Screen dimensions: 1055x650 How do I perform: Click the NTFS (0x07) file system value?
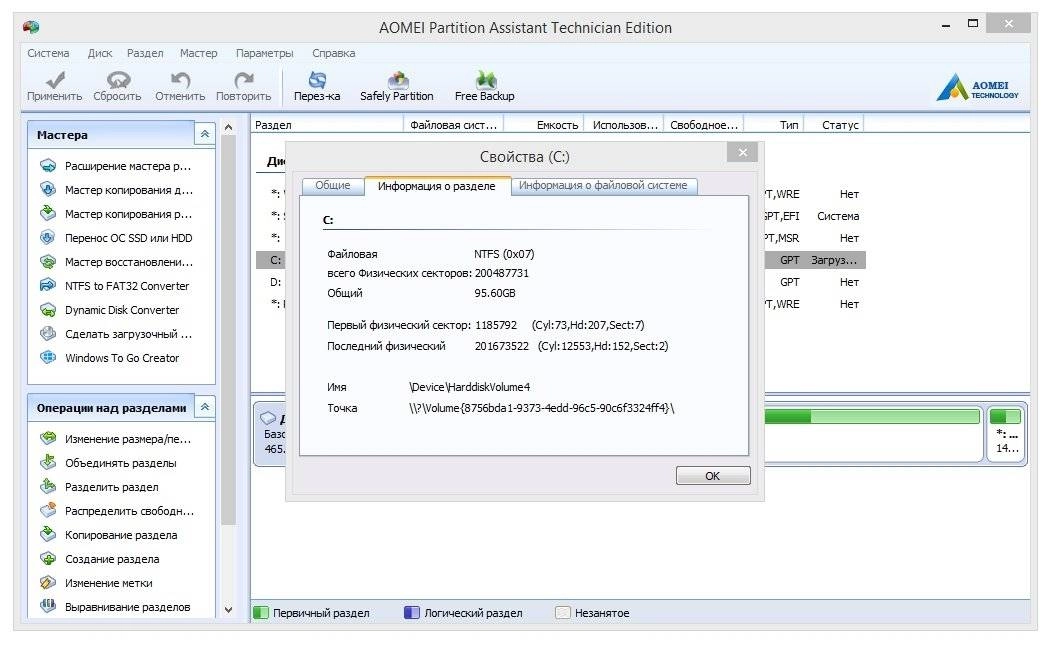504,254
